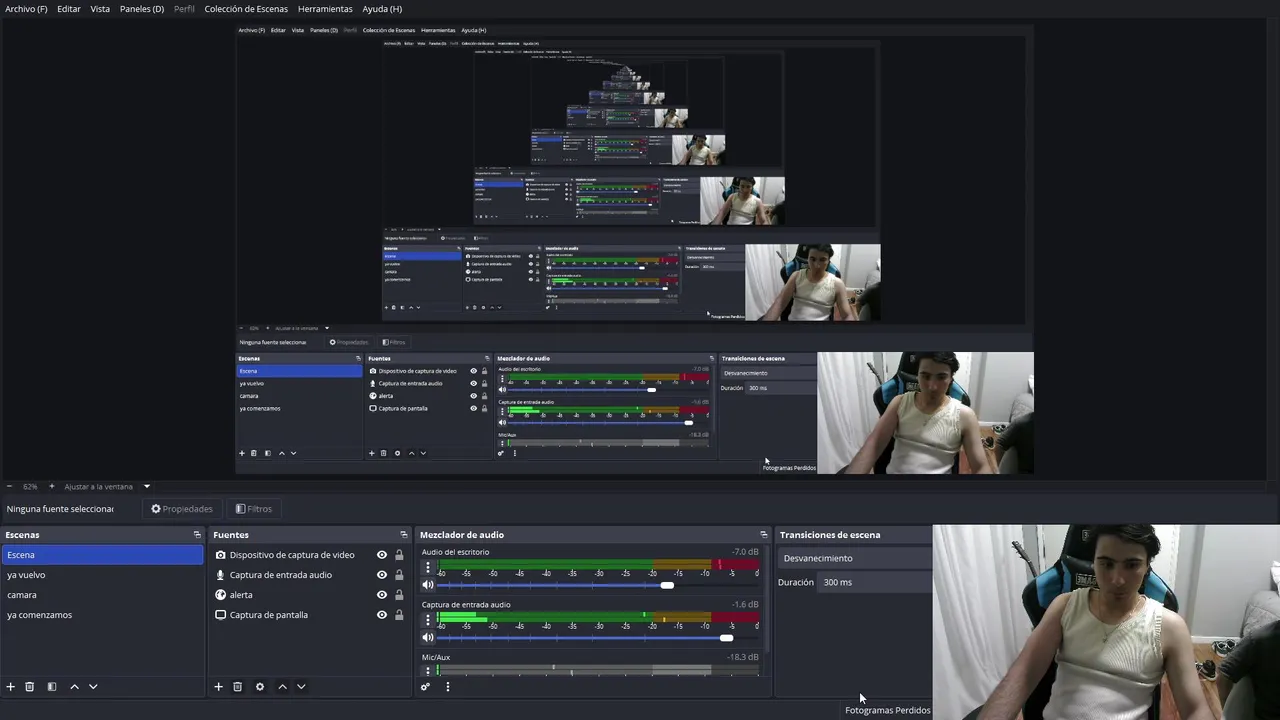Move scene up with arrow in Escenas toolbar

[74, 687]
